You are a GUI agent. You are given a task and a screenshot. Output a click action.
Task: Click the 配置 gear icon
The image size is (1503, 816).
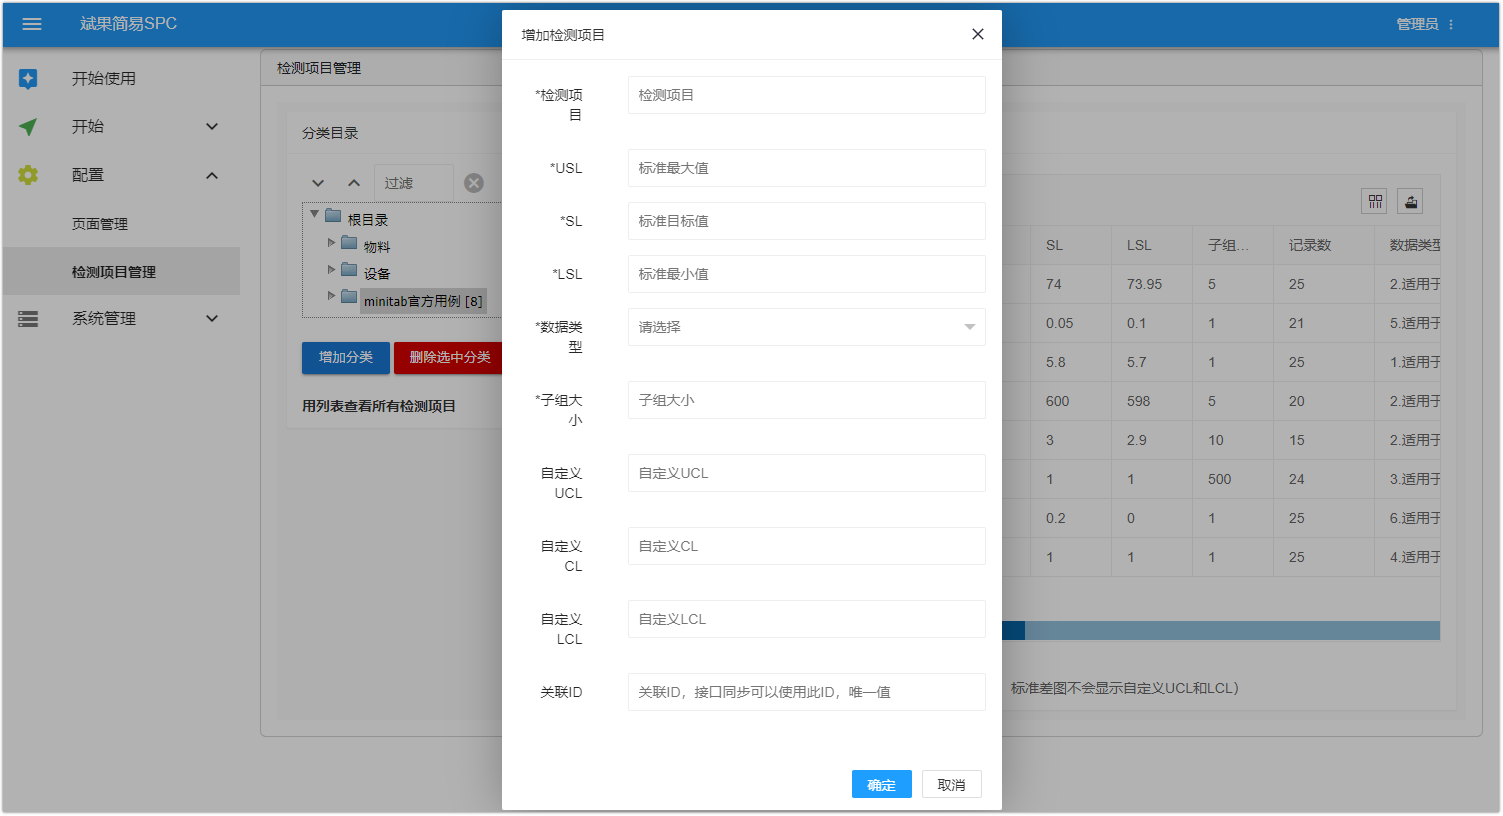pos(28,175)
